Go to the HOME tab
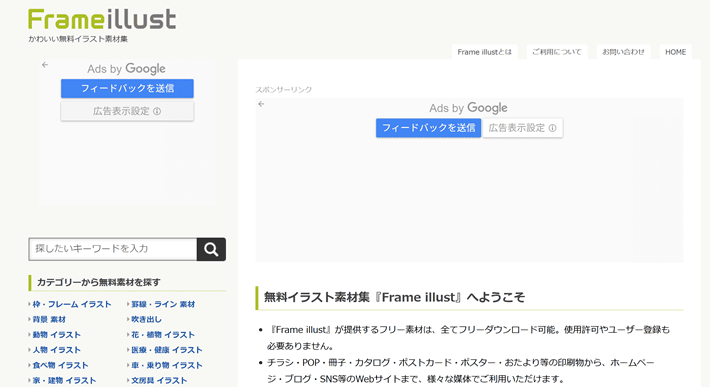Screen dimensions: 710x387 coord(676,52)
